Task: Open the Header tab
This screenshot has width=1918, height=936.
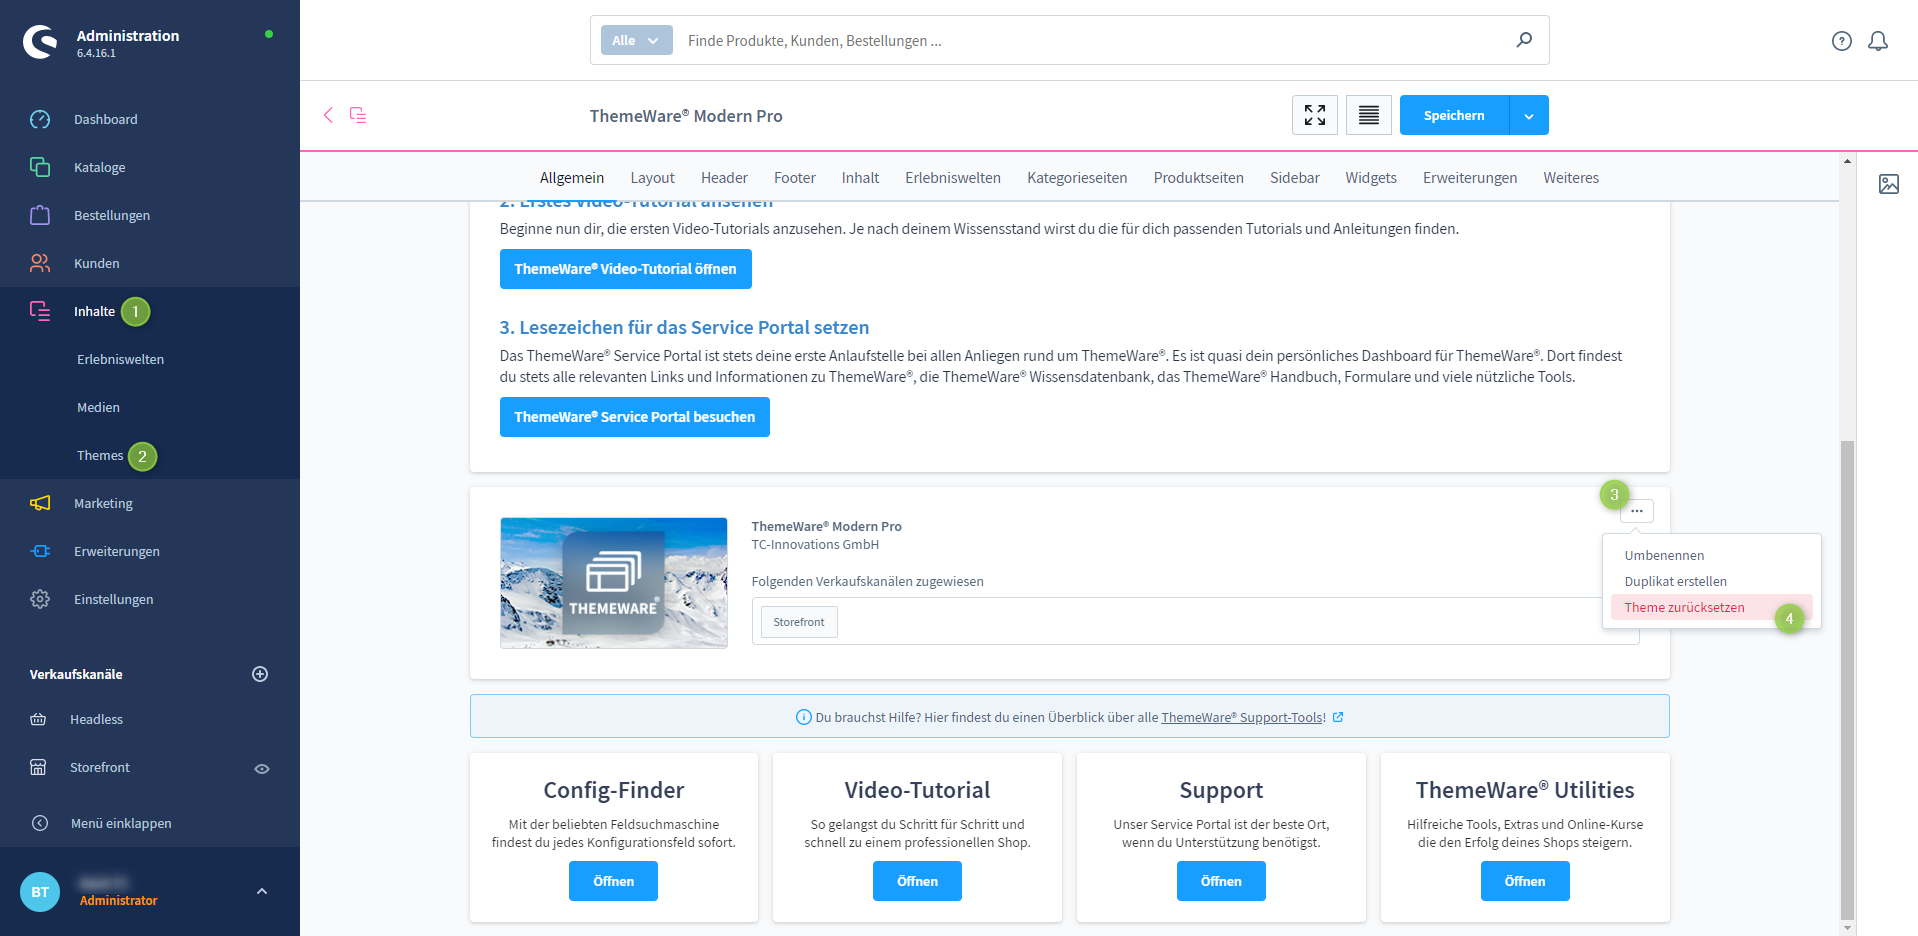Action: tap(724, 178)
